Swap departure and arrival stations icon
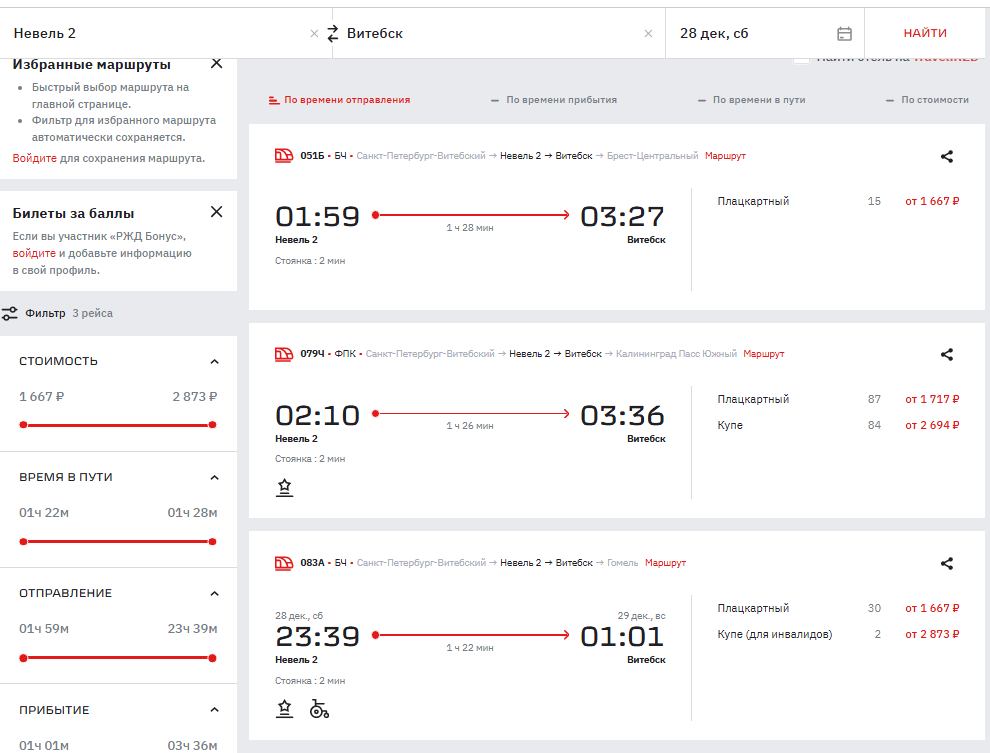Image resolution: width=990 pixels, height=753 pixels. point(333,33)
